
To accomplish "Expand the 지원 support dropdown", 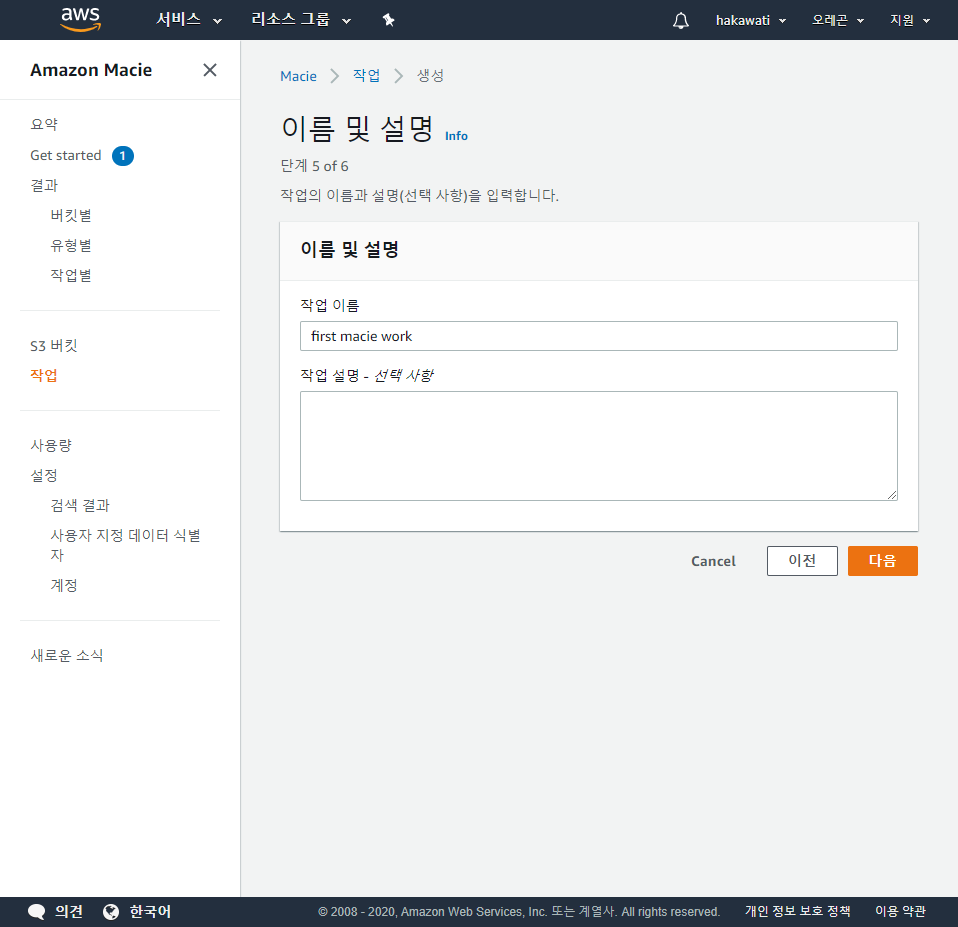I will click(x=910, y=21).
